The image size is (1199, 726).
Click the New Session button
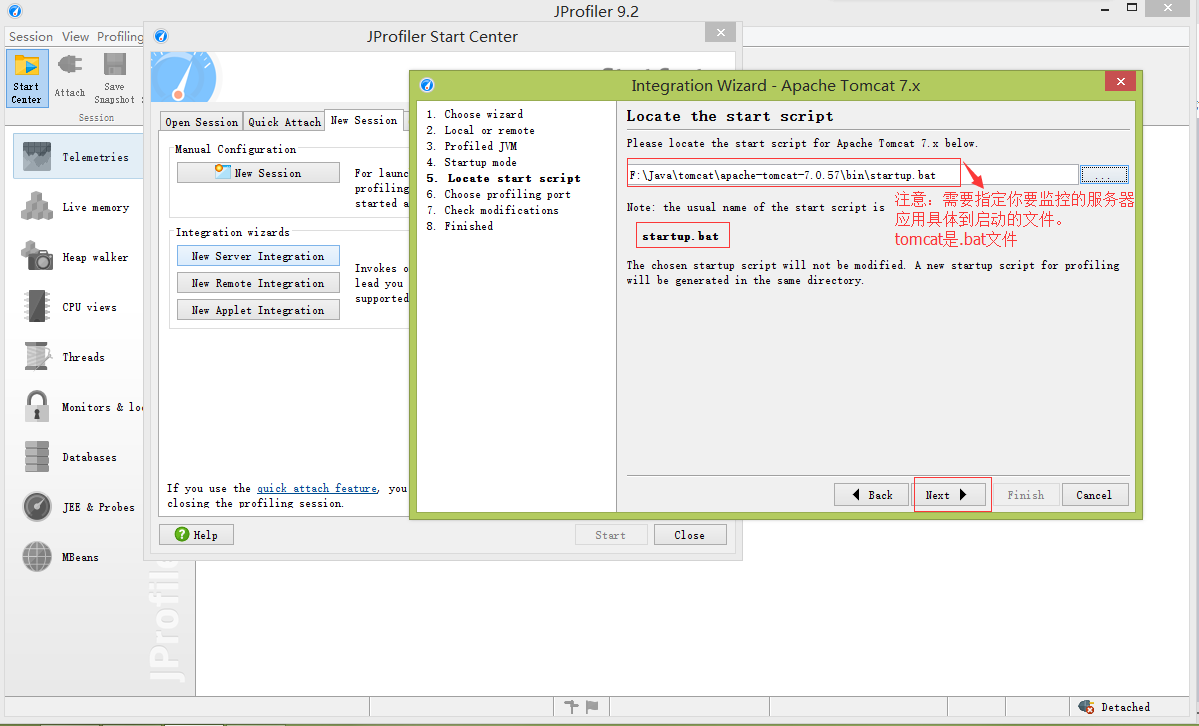(x=258, y=173)
